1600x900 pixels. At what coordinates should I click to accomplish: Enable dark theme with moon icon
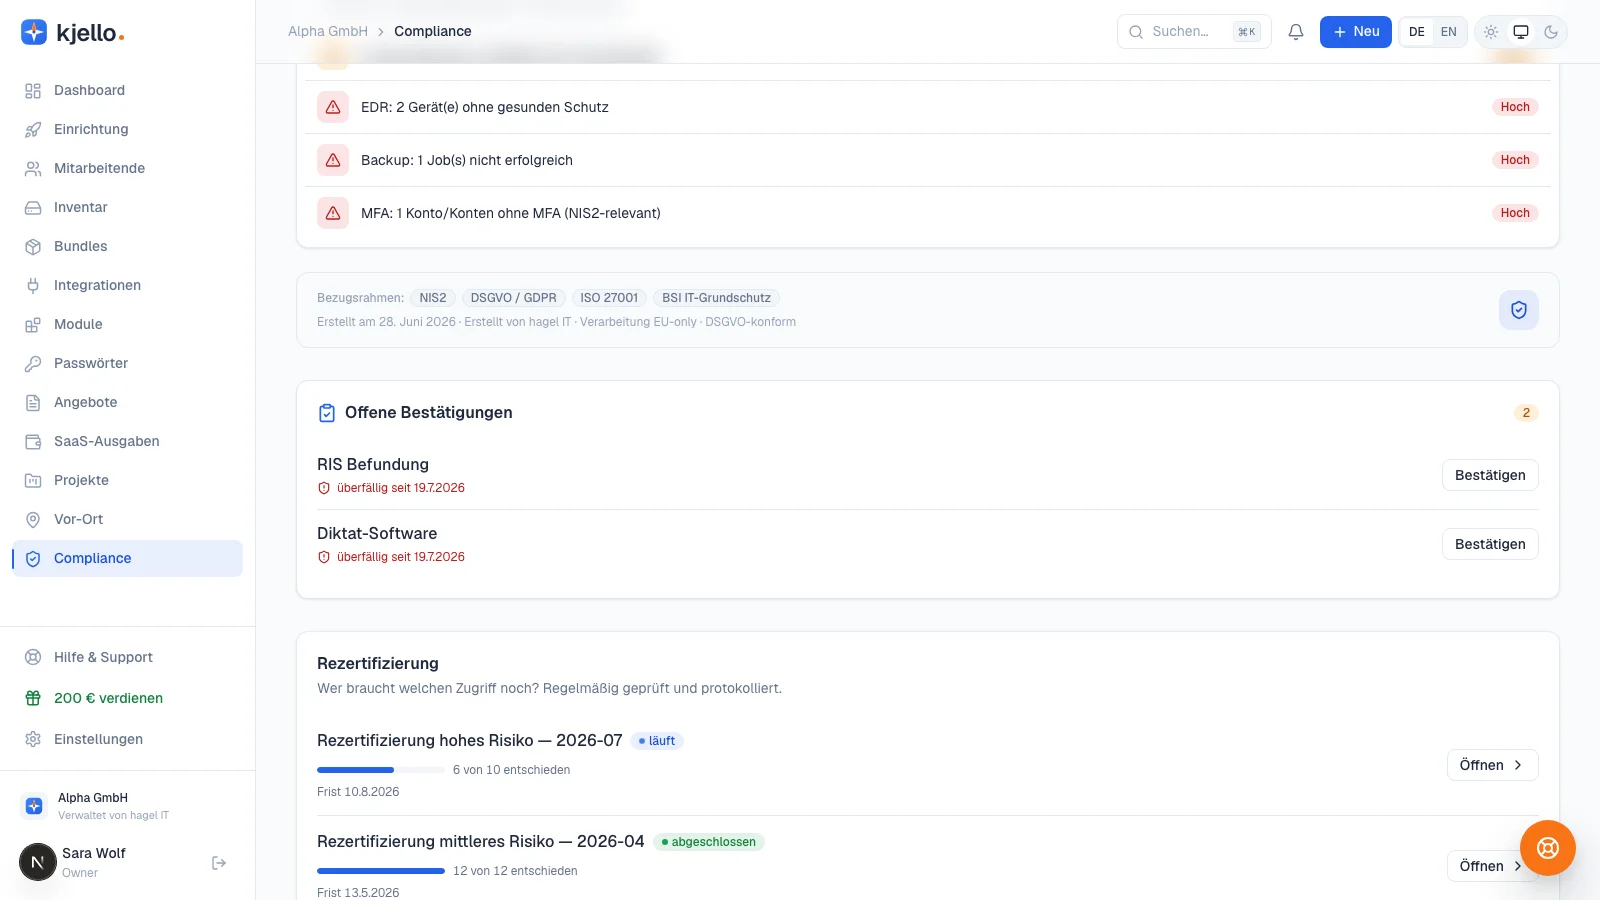tap(1551, 32)
